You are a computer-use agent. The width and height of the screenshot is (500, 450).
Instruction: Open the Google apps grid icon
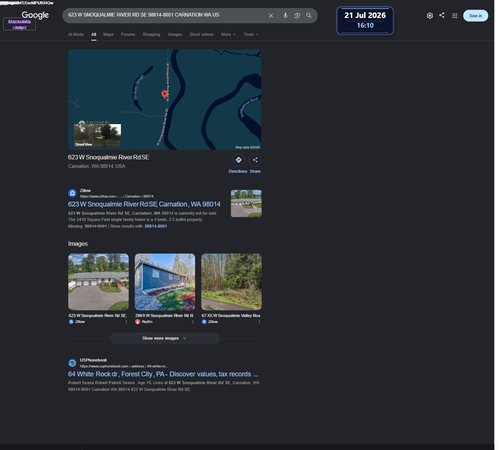tap(454, 16)
